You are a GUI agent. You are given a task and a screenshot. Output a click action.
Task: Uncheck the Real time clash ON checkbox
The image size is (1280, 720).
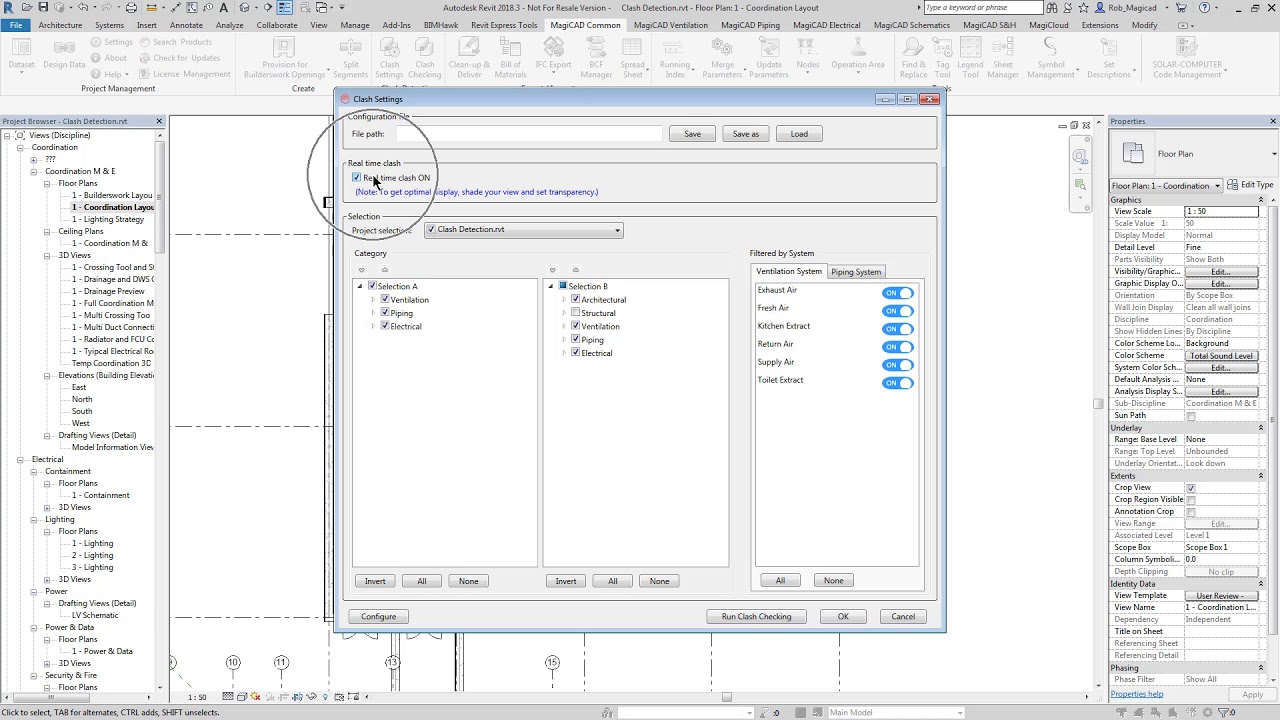pyautogui.click(x=357, y=178)
